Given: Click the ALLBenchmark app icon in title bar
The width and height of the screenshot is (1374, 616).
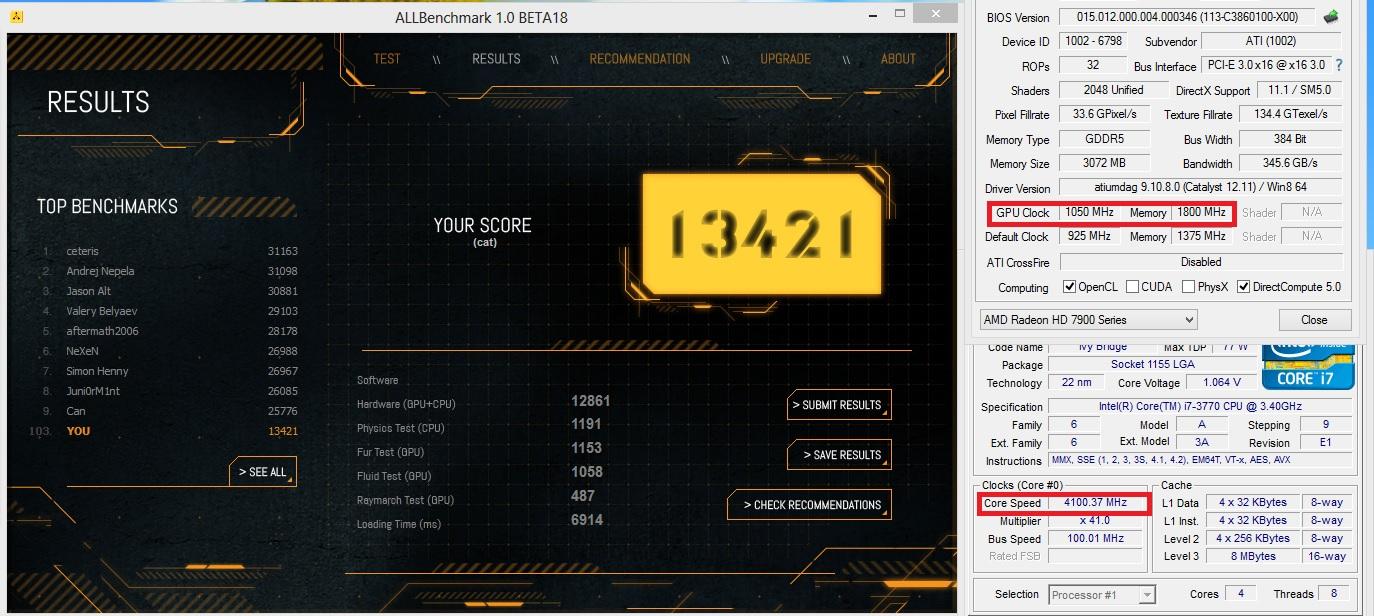Looking at the screenshot, I should 17,17.
